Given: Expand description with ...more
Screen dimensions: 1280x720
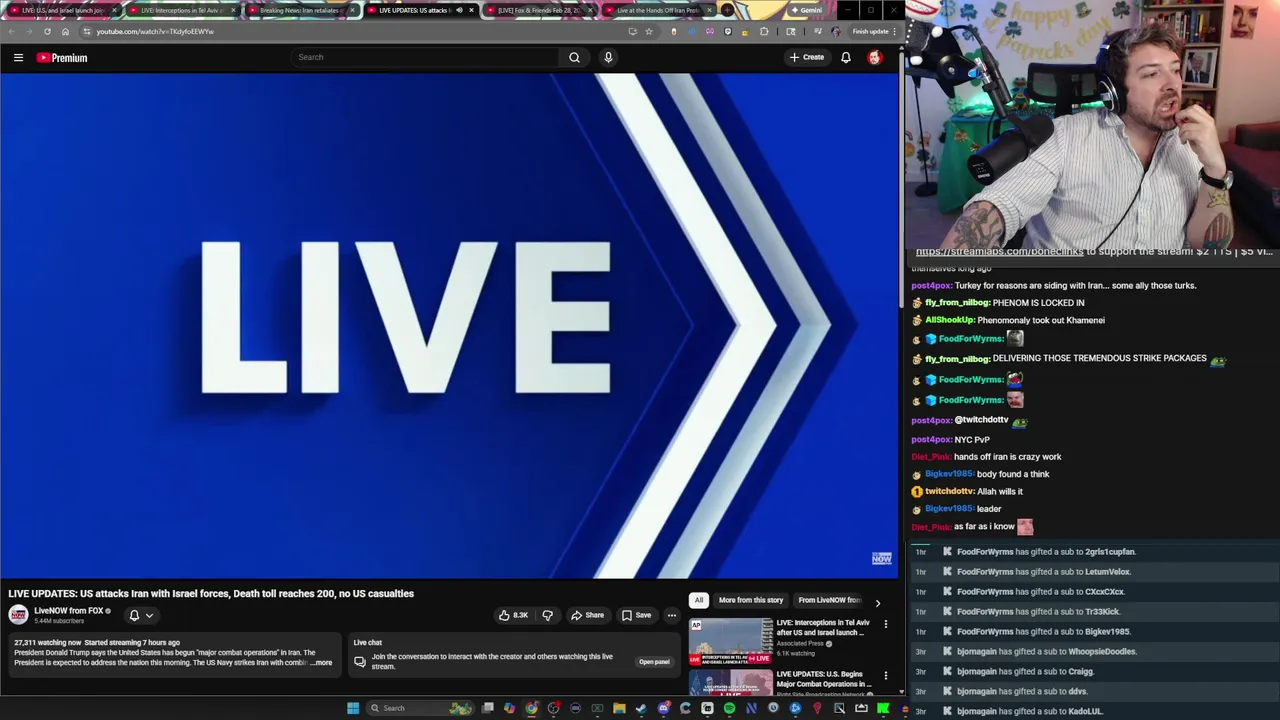Looking at the screenshot, I should [x=322, y=663].
